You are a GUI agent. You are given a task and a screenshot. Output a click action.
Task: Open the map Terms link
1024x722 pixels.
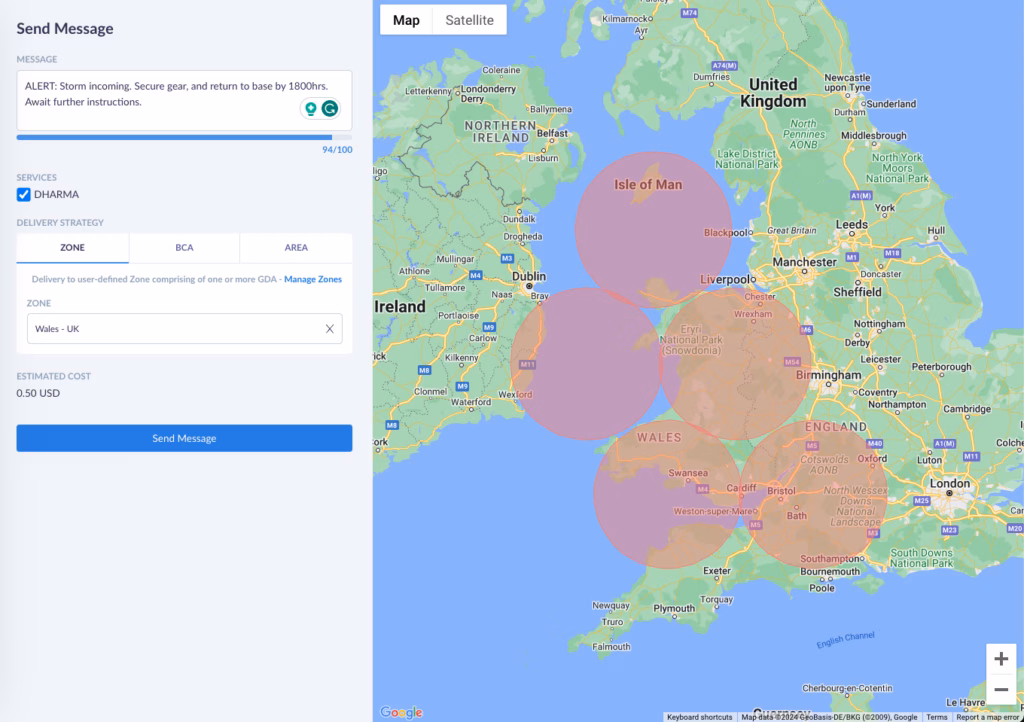pyautogui.click(x=936, y=717)
